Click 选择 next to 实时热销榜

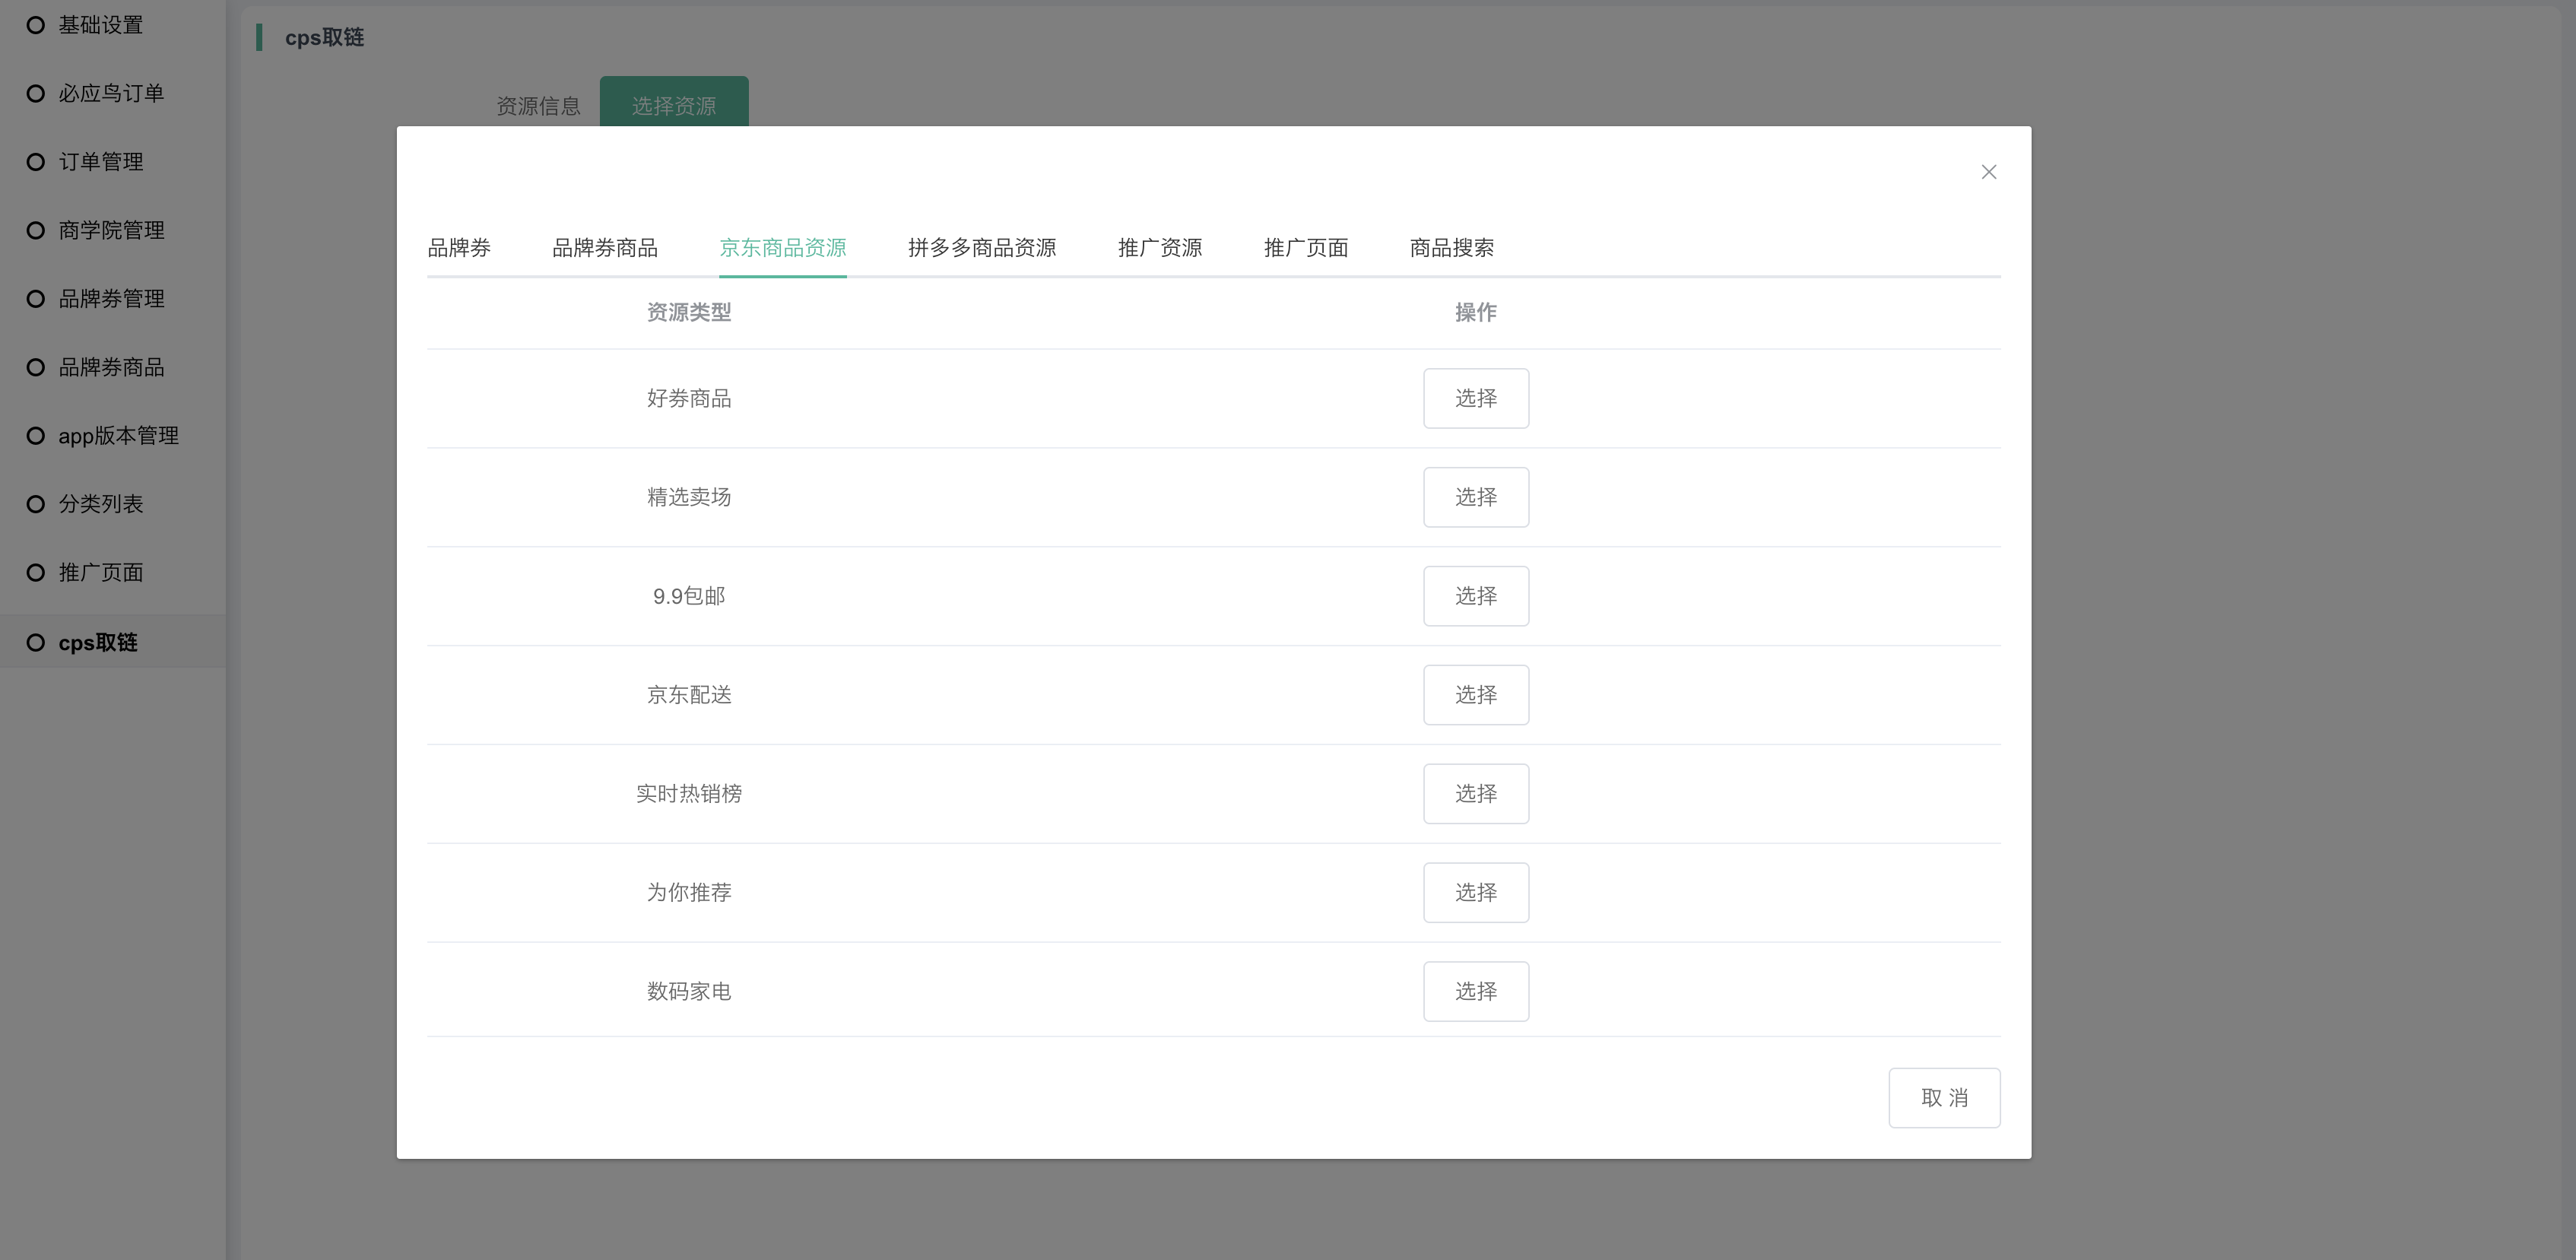click(x=1475, y=794)
